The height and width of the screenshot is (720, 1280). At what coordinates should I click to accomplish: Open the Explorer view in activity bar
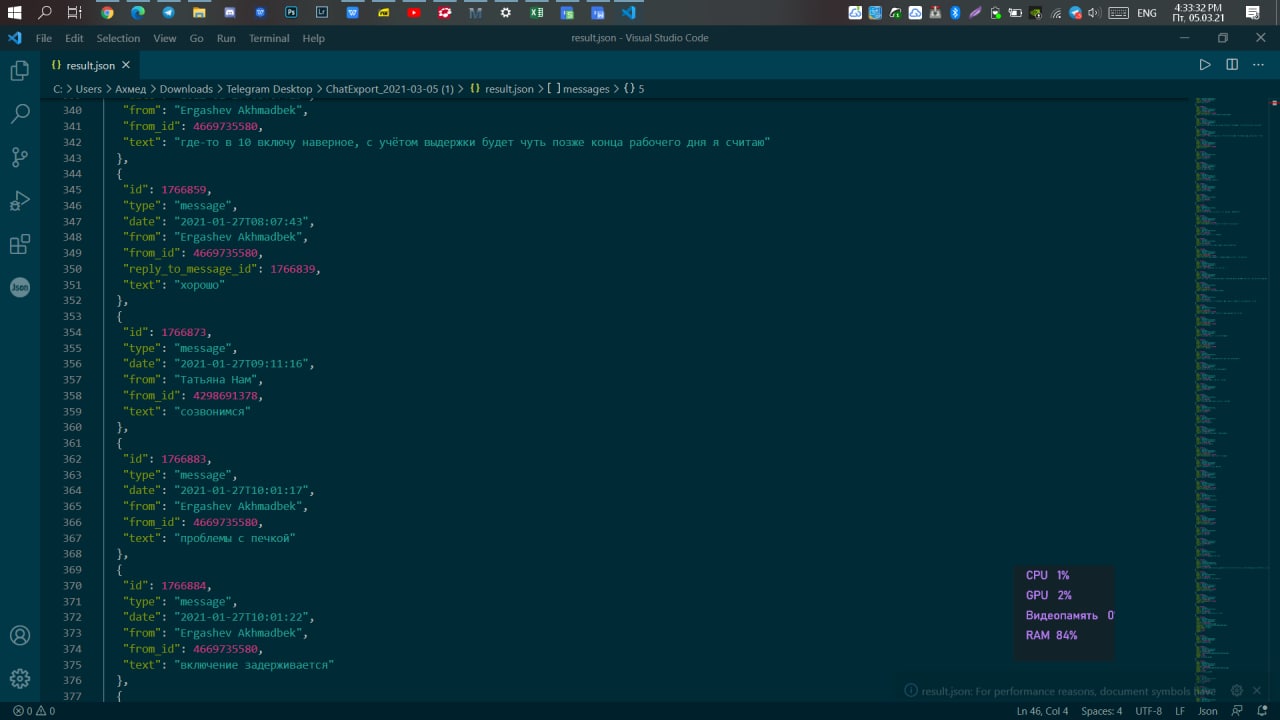tap(19, 71)
